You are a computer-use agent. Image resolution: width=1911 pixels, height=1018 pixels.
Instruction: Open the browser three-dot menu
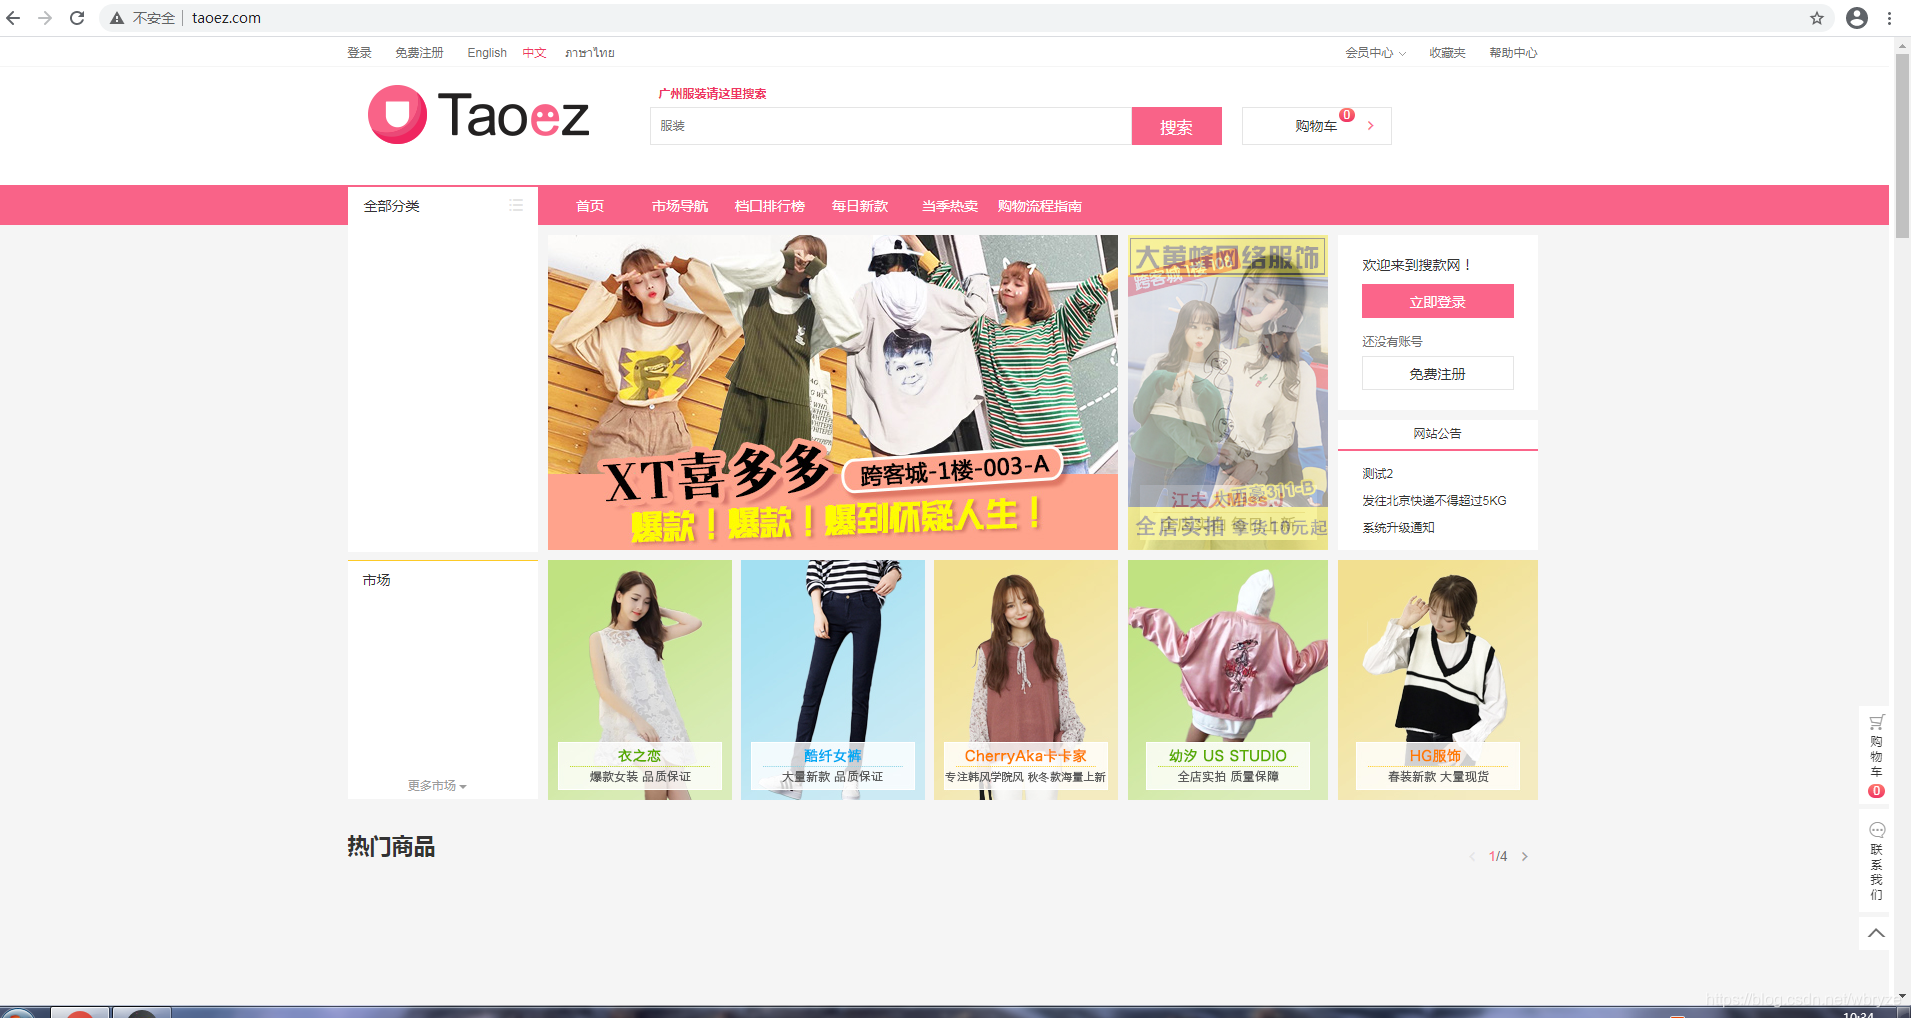pyautogui.click(x=1890, y=18)
